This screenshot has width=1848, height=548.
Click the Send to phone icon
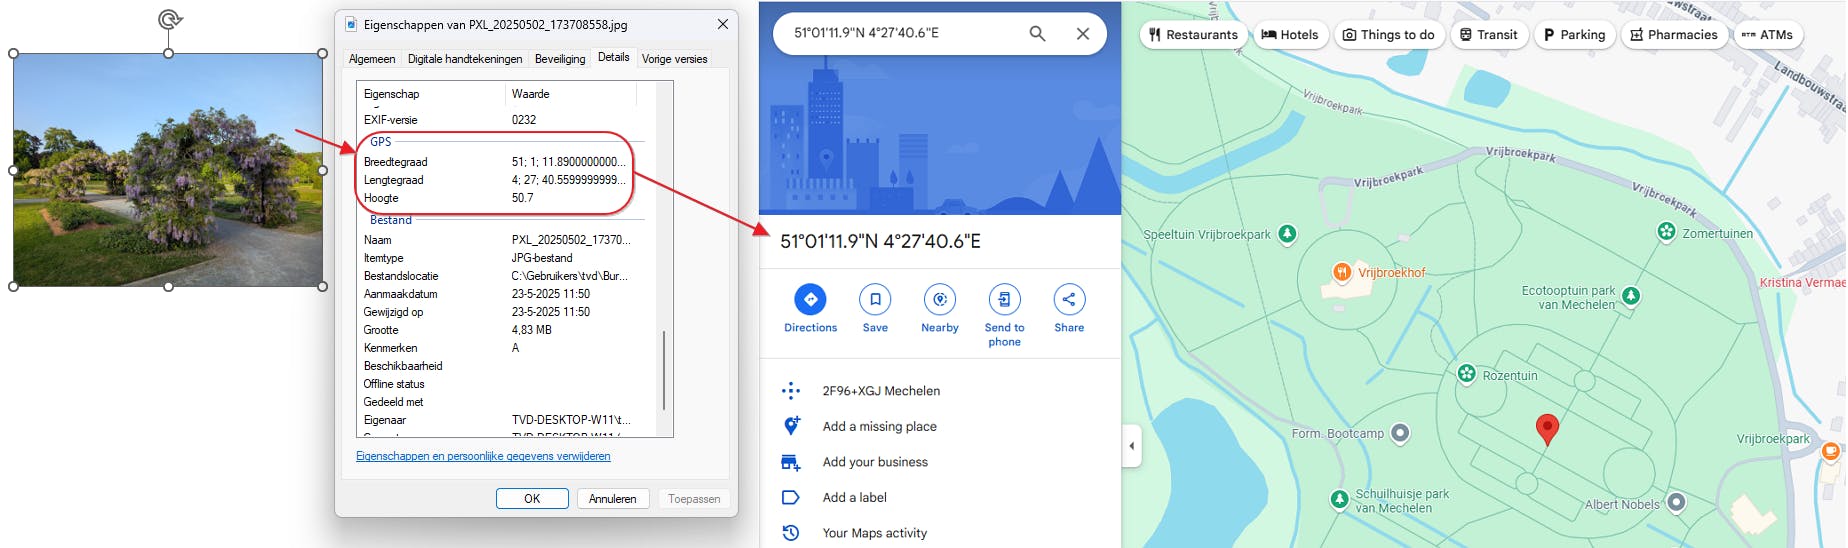click(1004, 299)
